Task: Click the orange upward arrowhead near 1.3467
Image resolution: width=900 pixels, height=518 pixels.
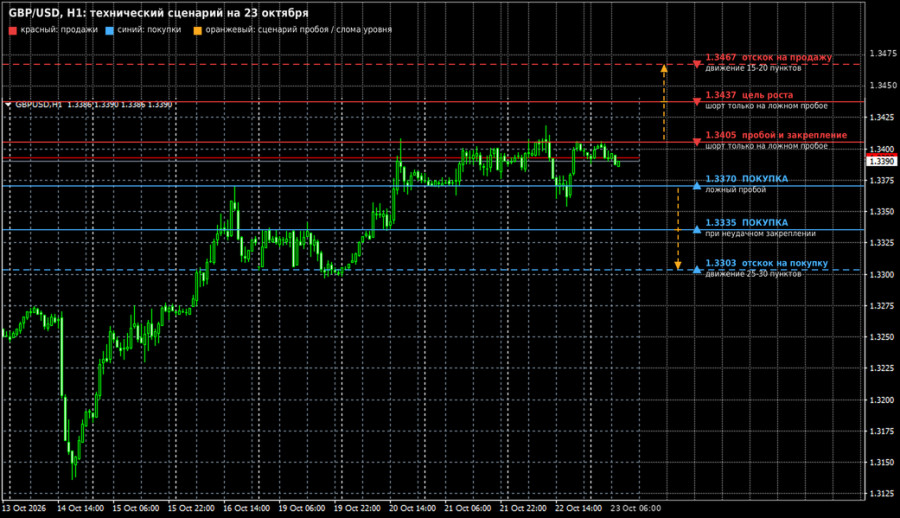Action: click(x=664, y=68)
